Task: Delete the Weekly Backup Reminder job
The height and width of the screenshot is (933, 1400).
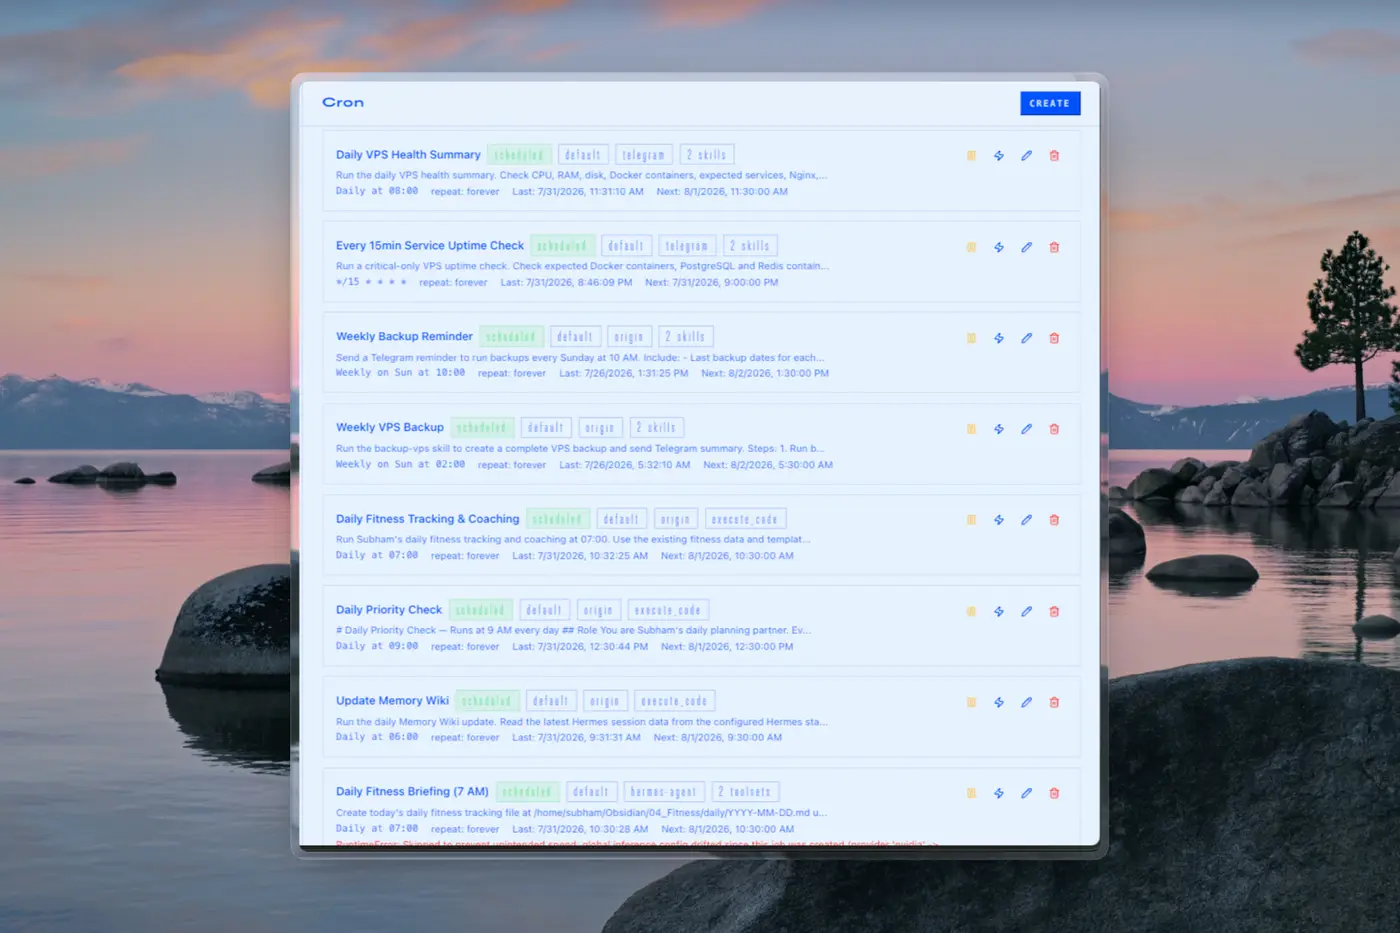Action: (1054, 338)
